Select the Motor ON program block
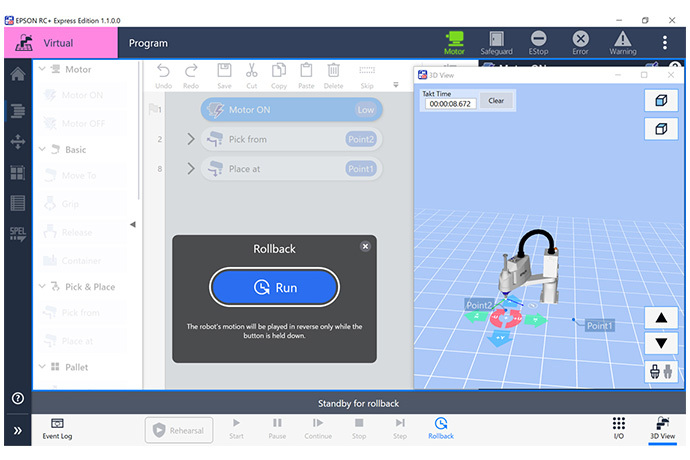The width and height of the screenshot is (690, 460). 291,110
